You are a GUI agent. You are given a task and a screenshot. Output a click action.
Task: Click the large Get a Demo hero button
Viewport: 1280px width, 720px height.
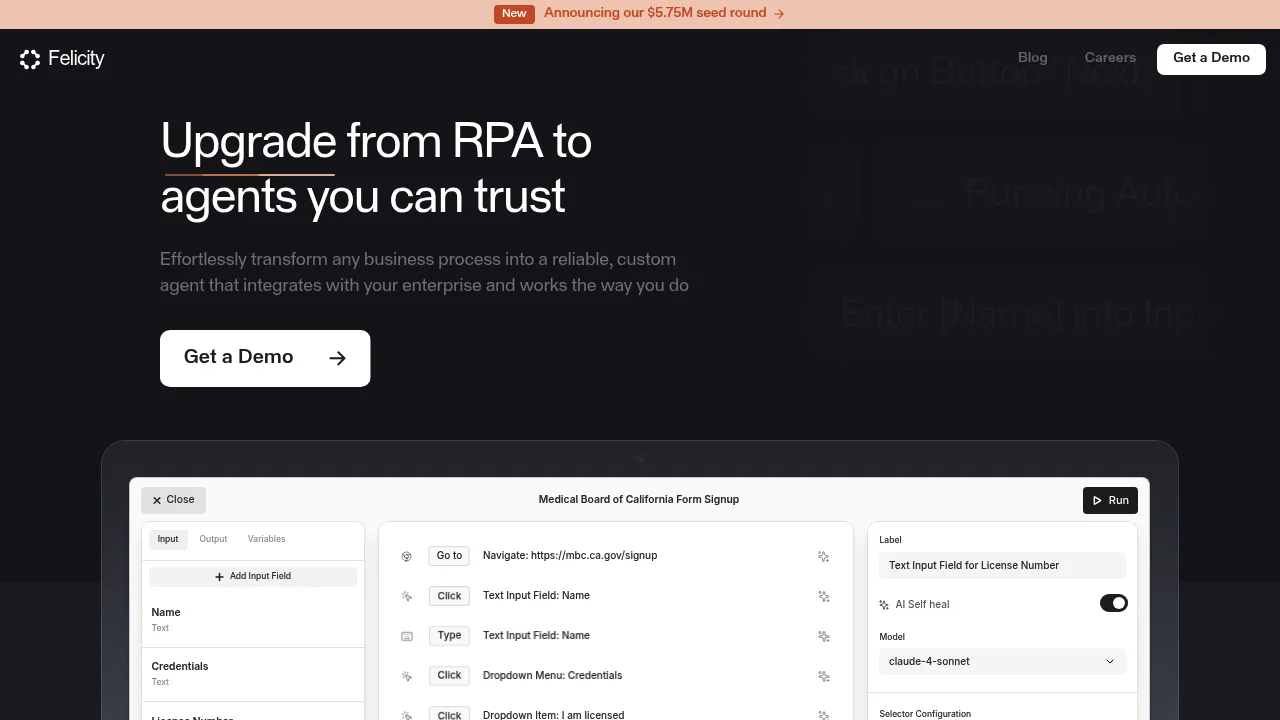[265, 358]
